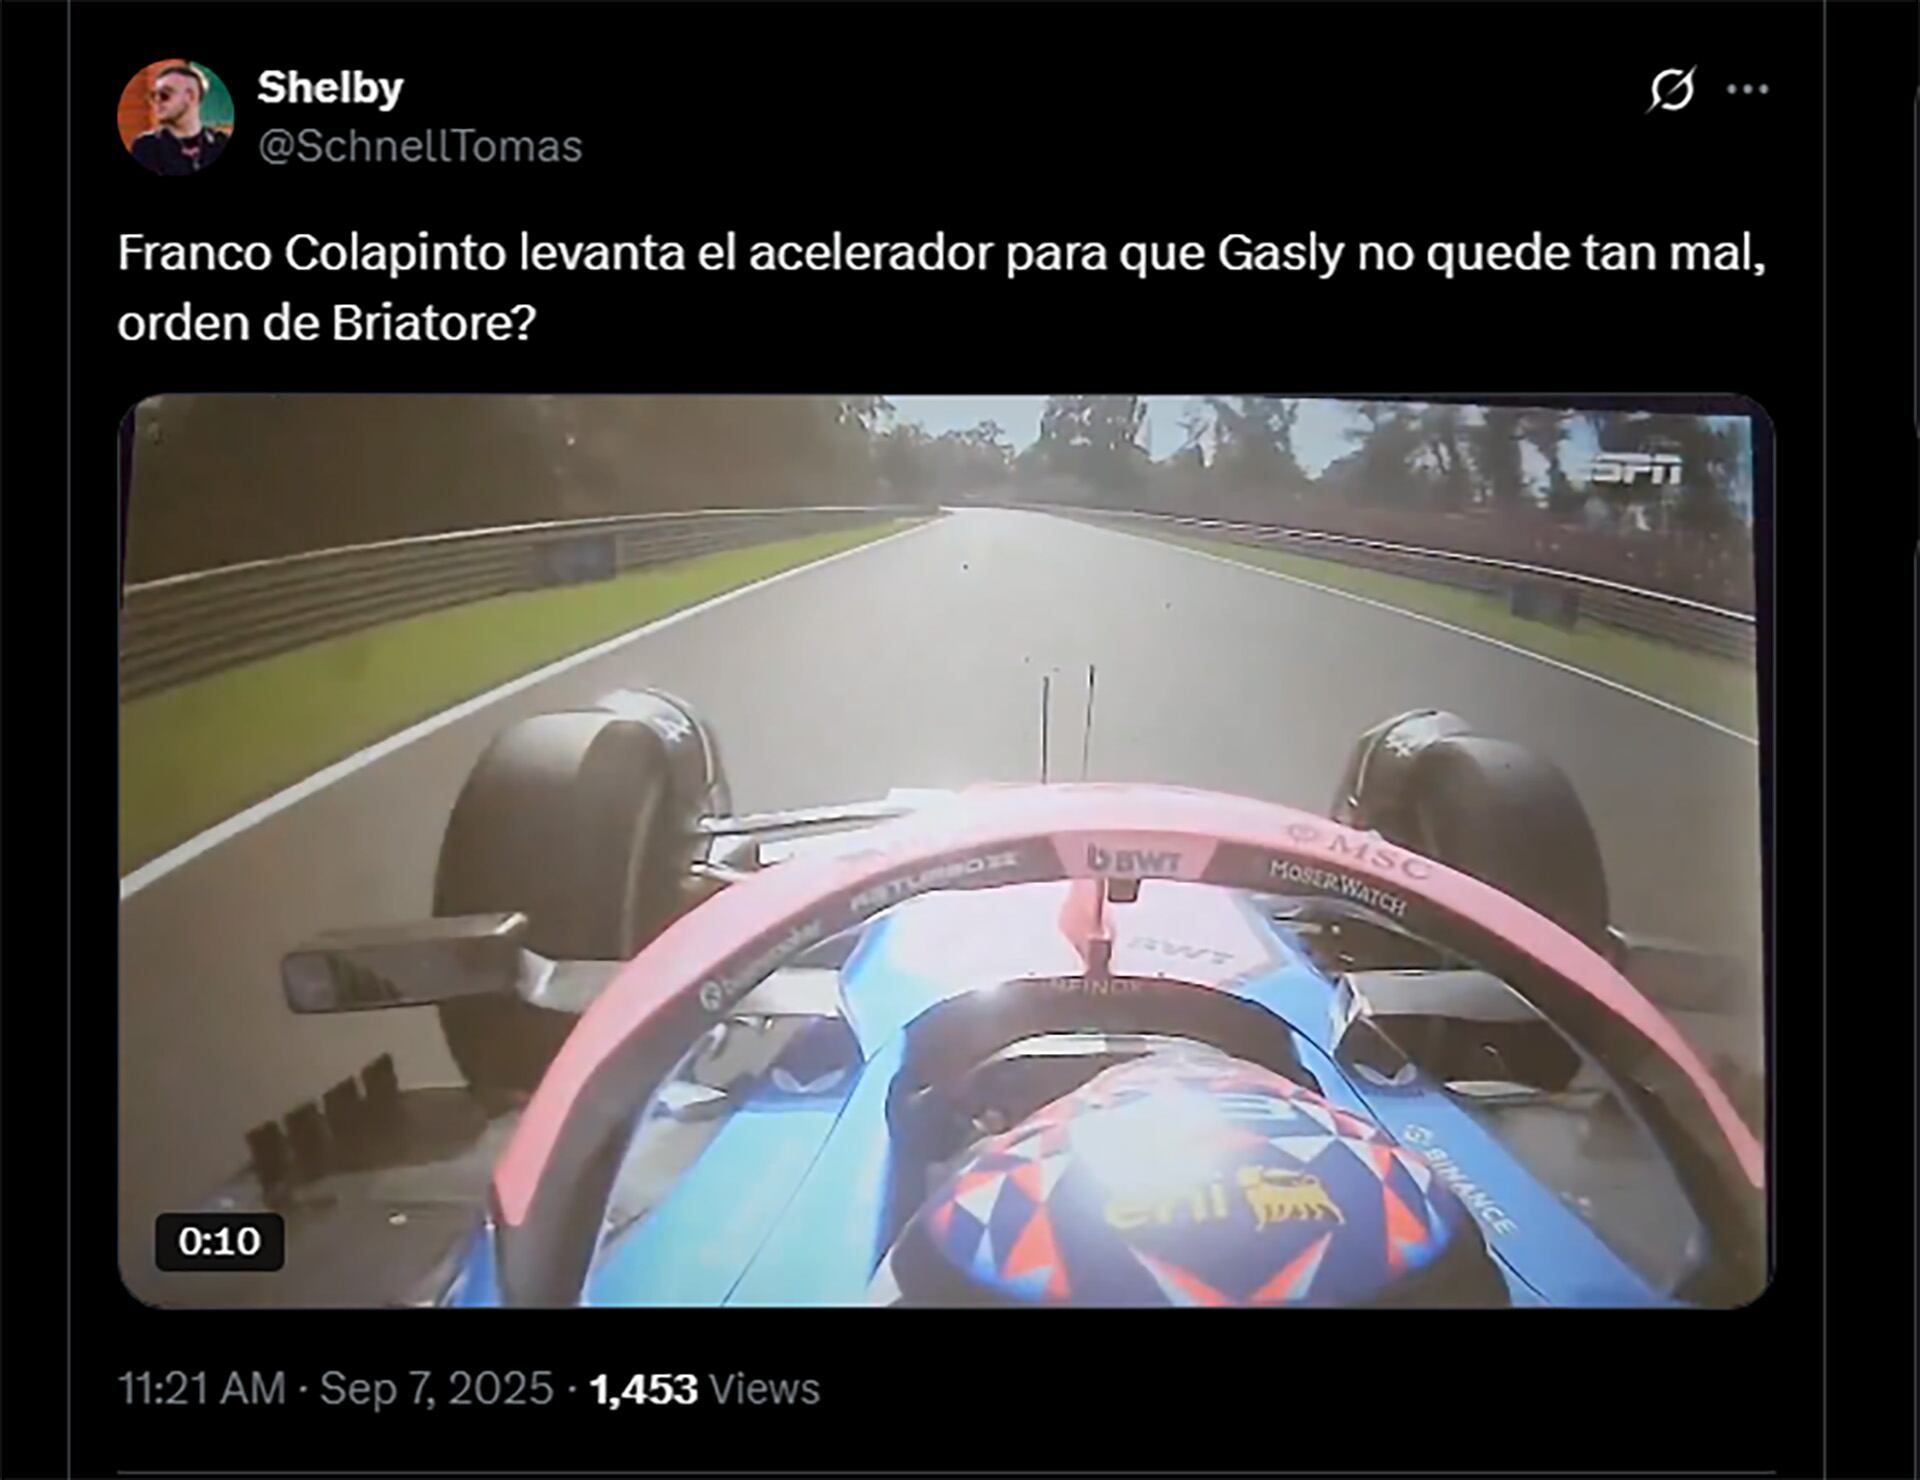Click the display name Shelby
Screen dimensions: 1920x1480
coord(330,88)
